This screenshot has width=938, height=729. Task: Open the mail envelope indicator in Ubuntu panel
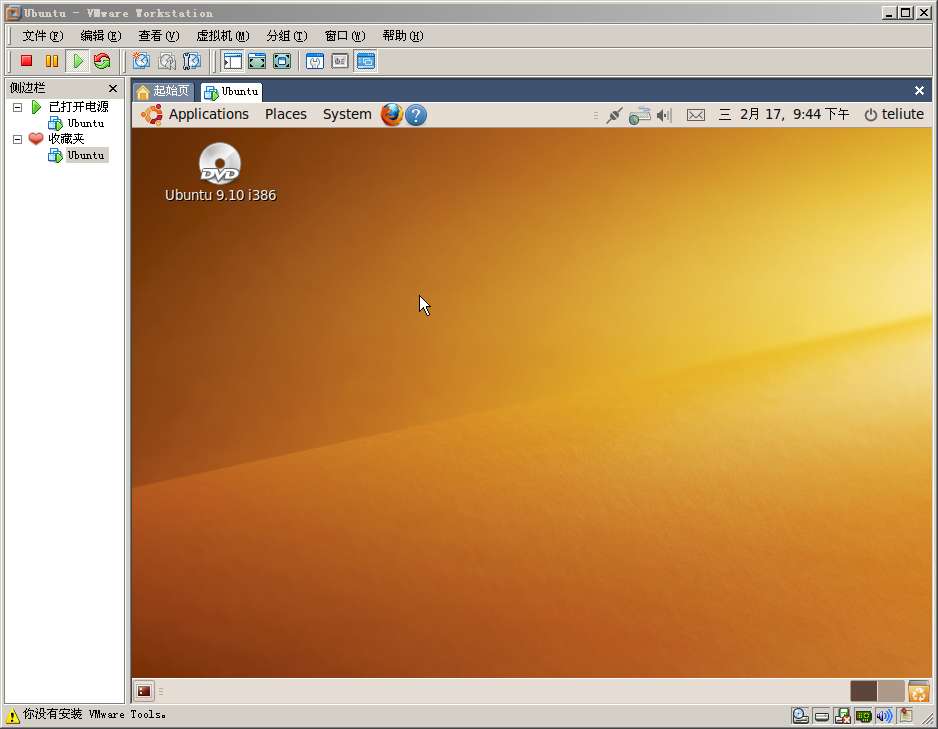(x=696, y=115)
